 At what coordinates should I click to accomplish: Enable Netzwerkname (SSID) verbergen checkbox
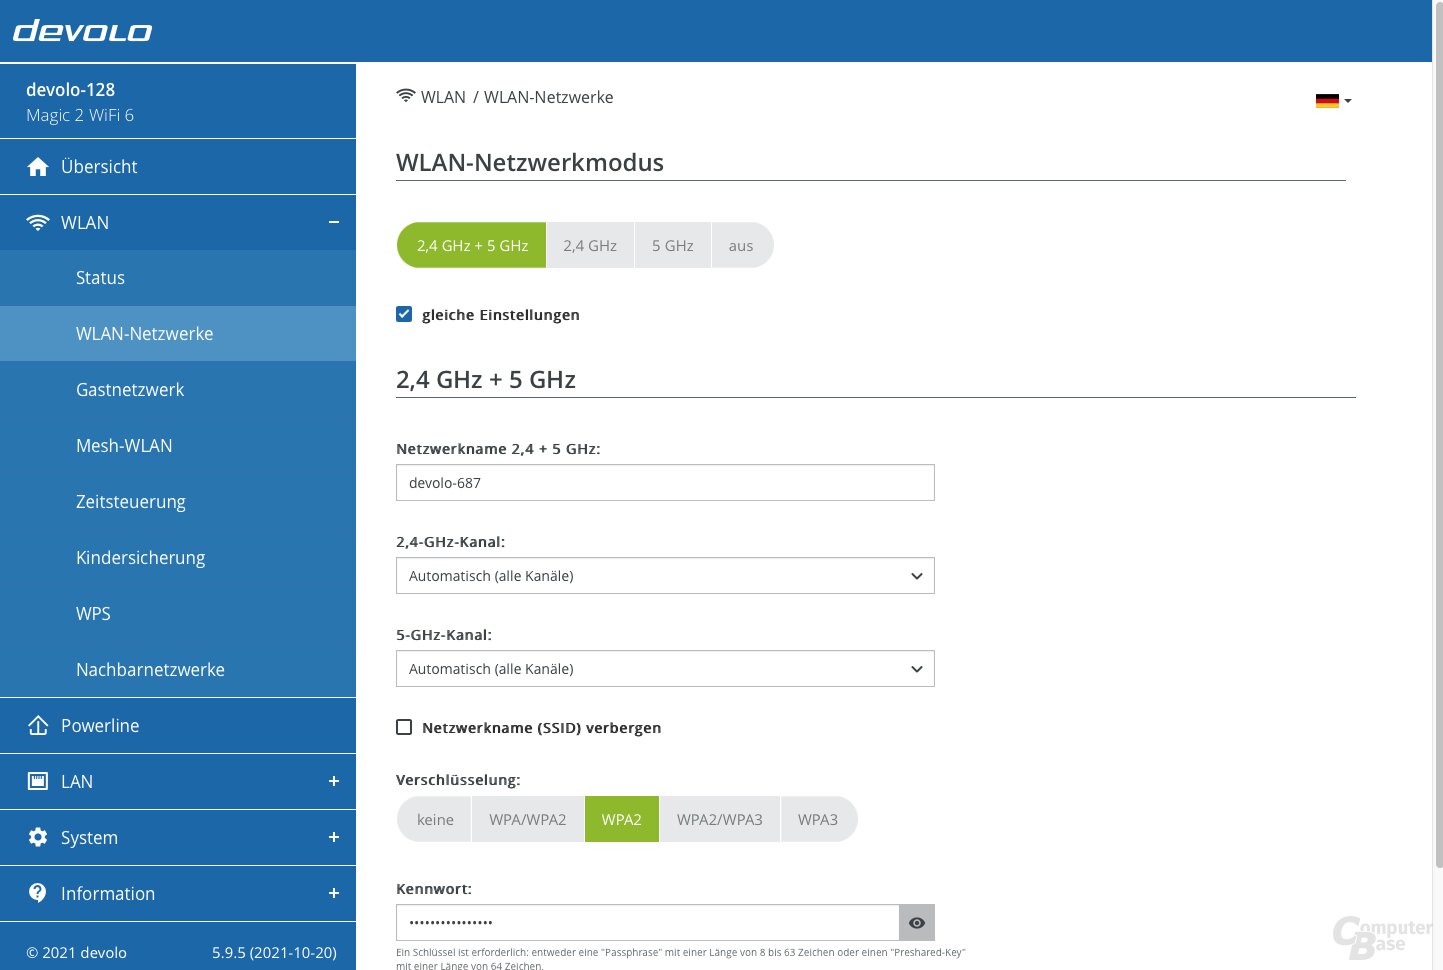404,727
